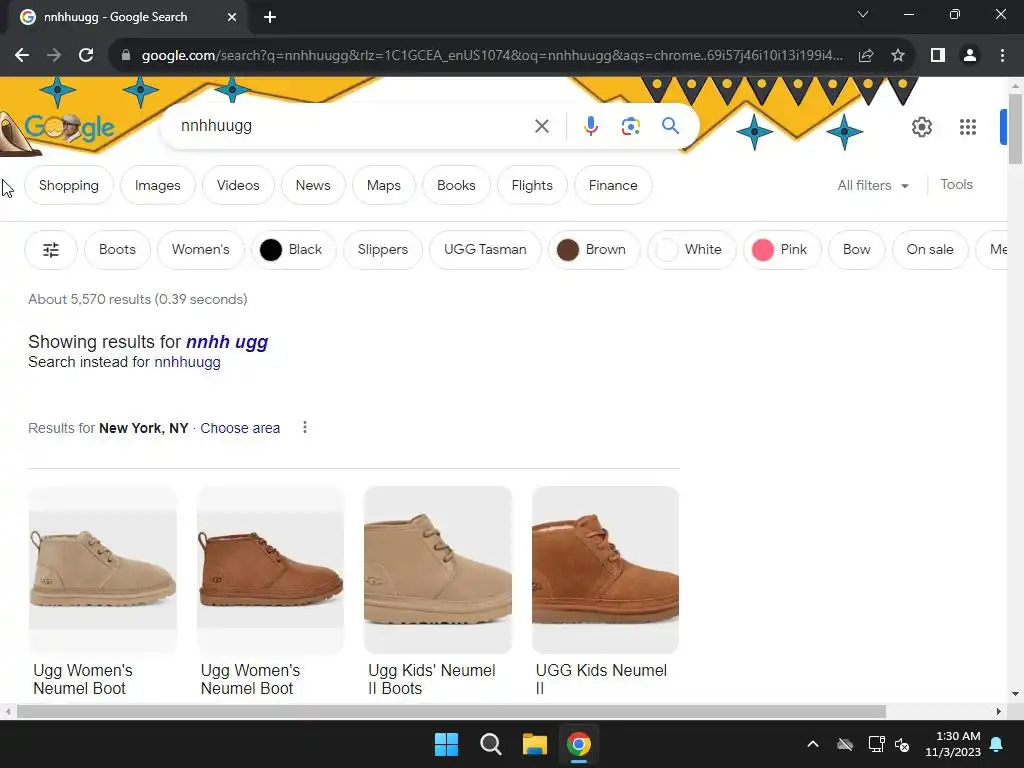The height and width of the screenshot is (768, 1024).
Task: Toggle the Bow filter chip
Action: 856,249
